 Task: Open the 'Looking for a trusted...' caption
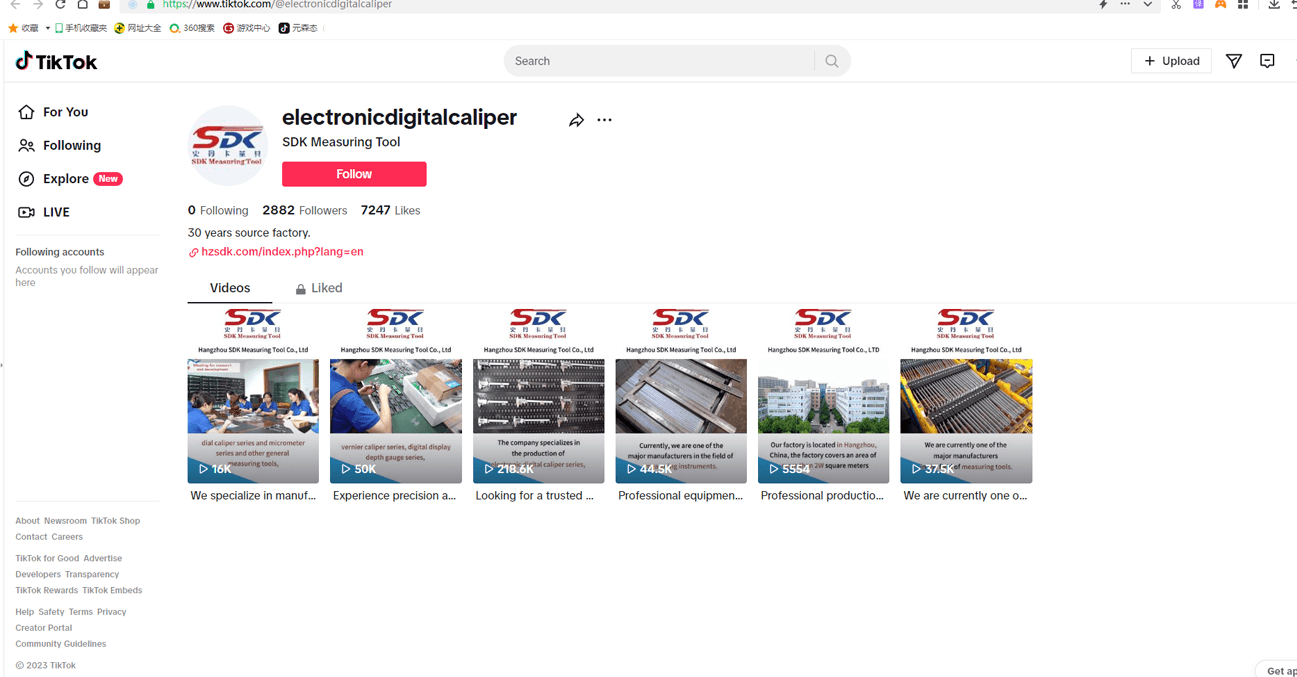click(x=534, y=495)
